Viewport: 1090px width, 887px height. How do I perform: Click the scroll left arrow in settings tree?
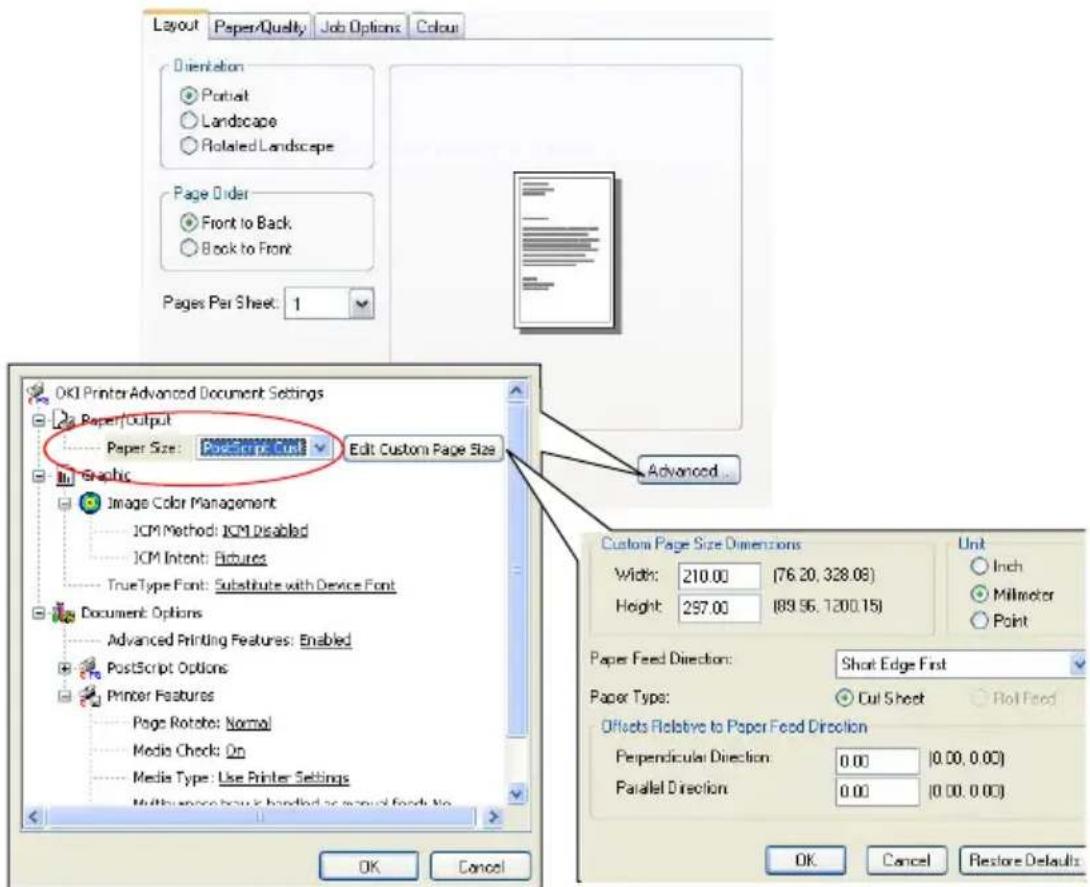(34, 817)
